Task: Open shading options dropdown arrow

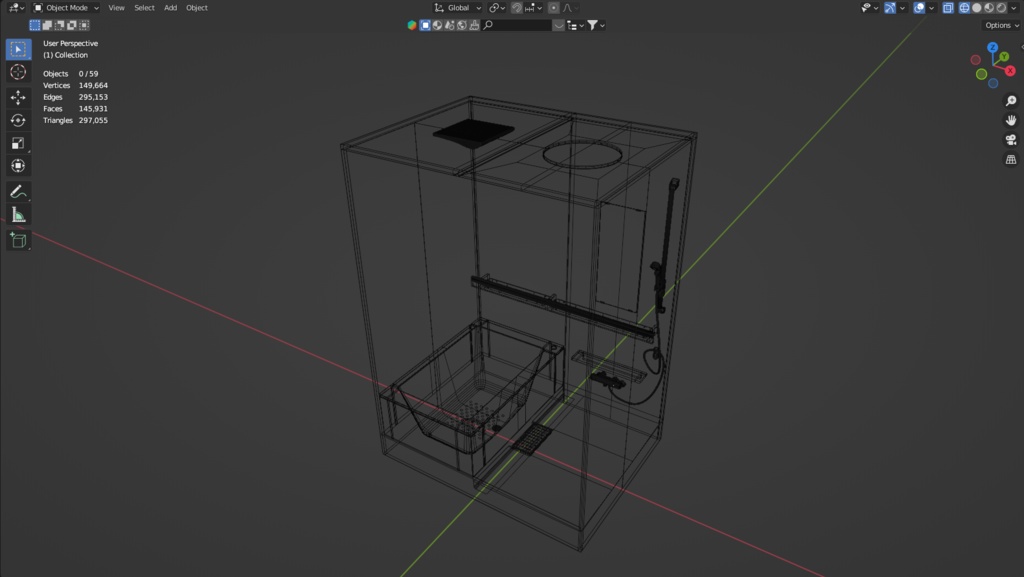Action: (x=1014, y=8)
